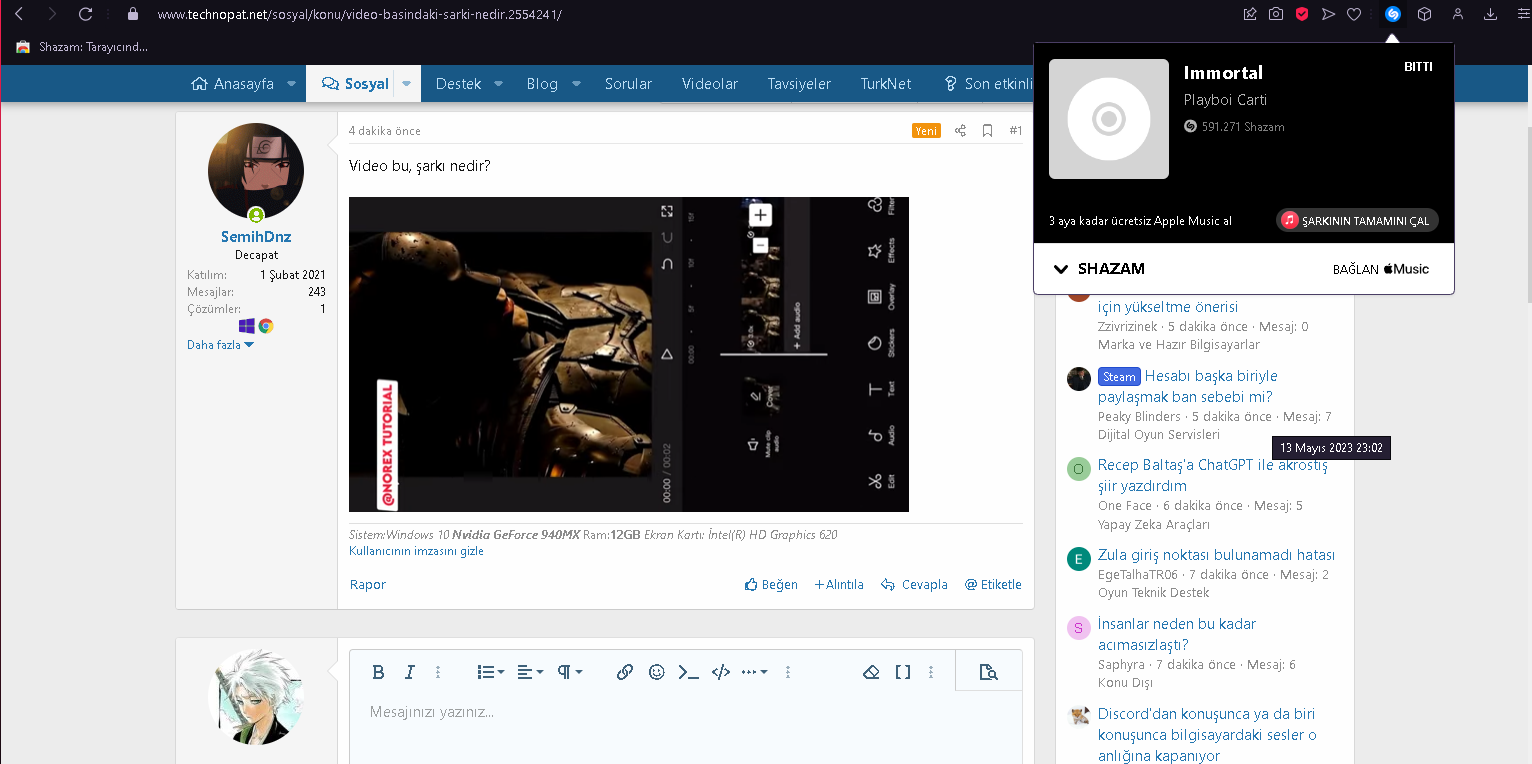The height and width of the screenshot is (764, 1532).
Task: Report the post via the Rapor link
Action: pyautogui.click(x=368, y=585)
